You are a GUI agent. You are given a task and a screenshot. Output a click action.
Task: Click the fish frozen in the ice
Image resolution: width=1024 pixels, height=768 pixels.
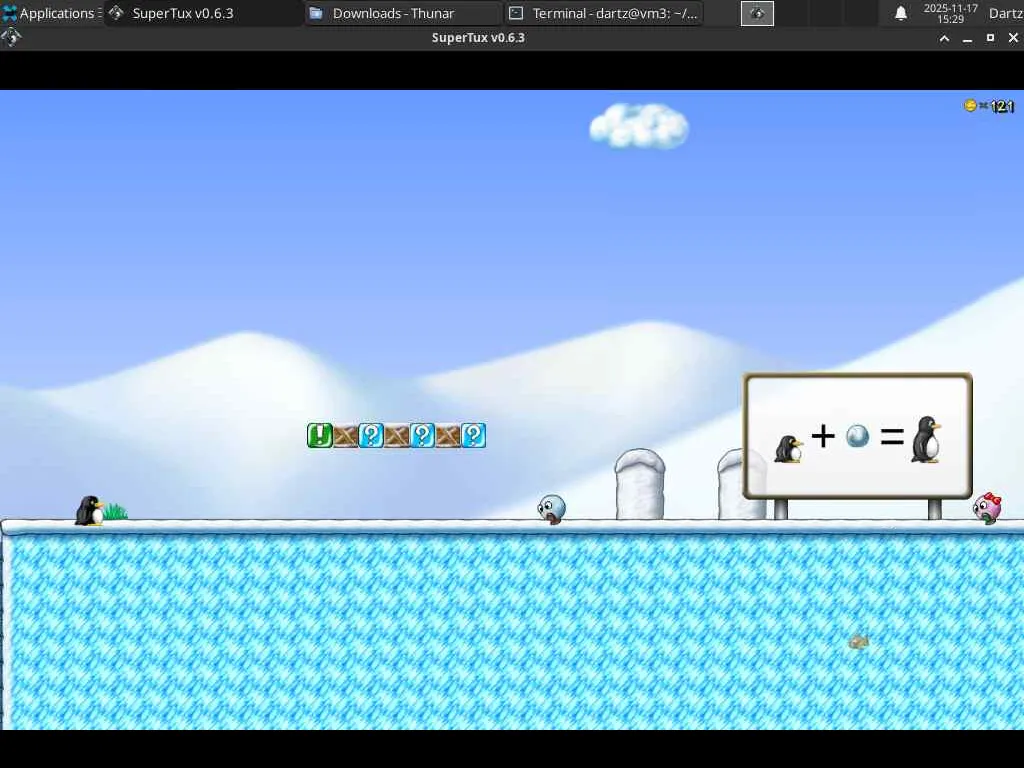click(x=858, y=643)
